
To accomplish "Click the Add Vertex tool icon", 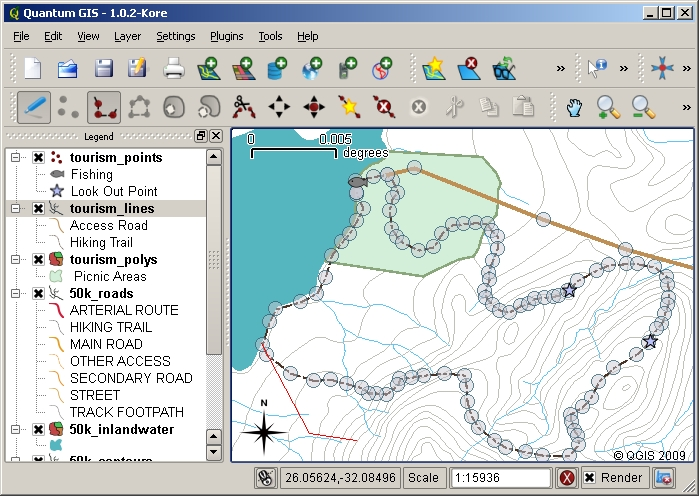I will 348,106.
